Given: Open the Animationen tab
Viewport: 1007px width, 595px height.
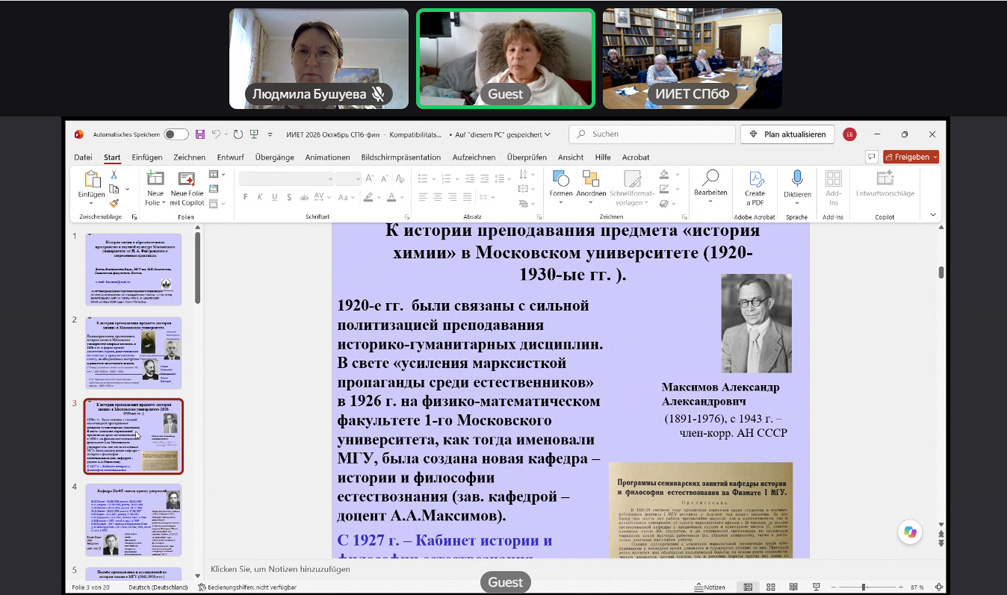Looking at the screenshot, I should click(328, 157).
